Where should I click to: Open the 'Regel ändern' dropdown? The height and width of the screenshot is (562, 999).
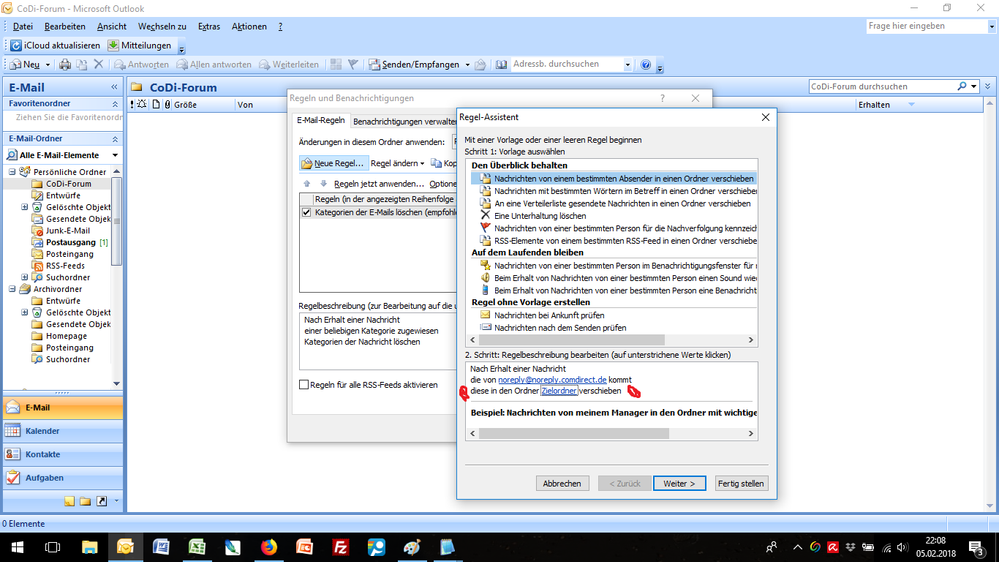pos(397,163)
